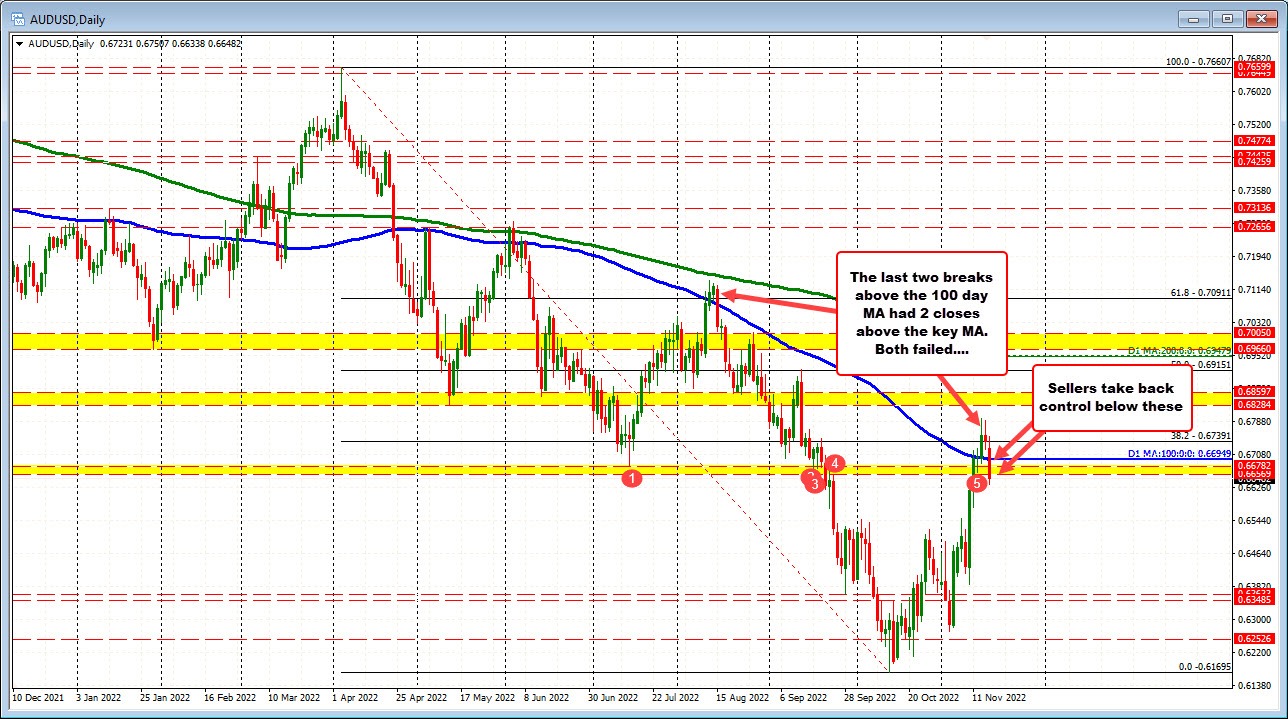Image resolution: width=1288 pixels, height=719 pixels.
Task: Click the date label 10 Mar 2022
Action: point(295,696)
